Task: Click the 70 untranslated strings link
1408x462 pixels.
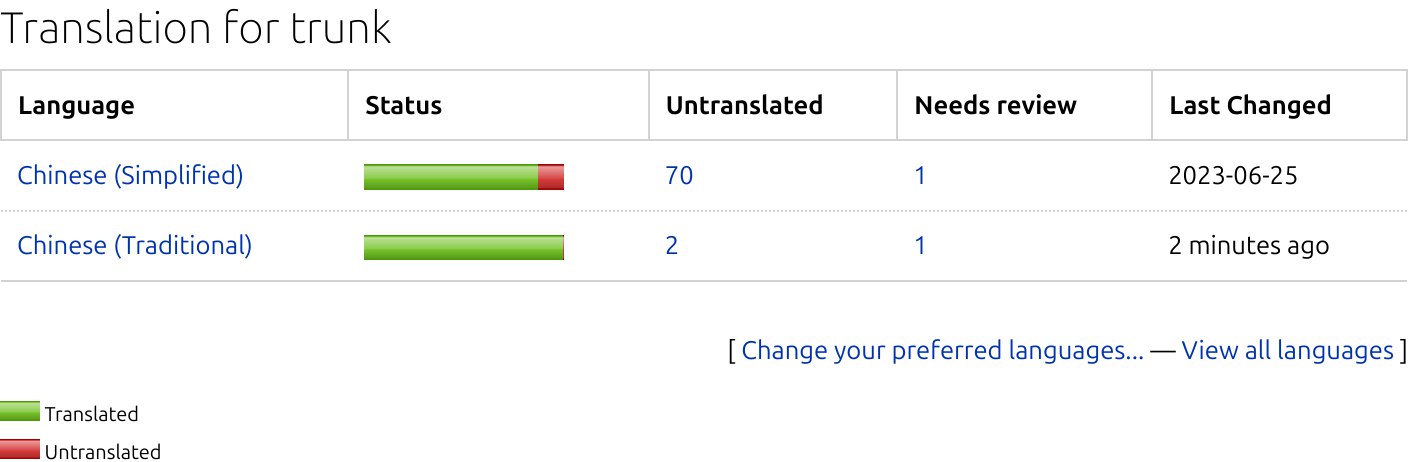Action: pyautogui.click(x=679, y=176)
